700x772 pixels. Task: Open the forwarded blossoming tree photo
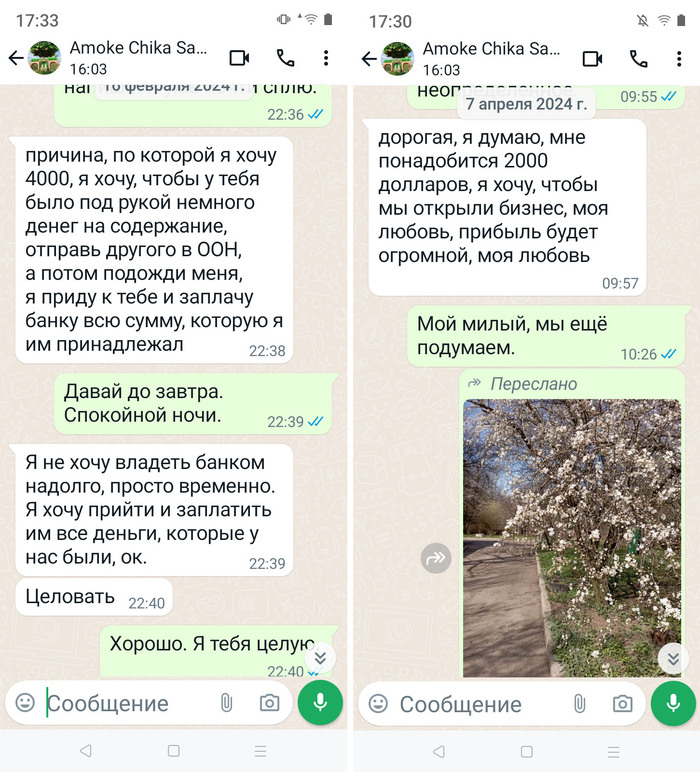(572, 538)
